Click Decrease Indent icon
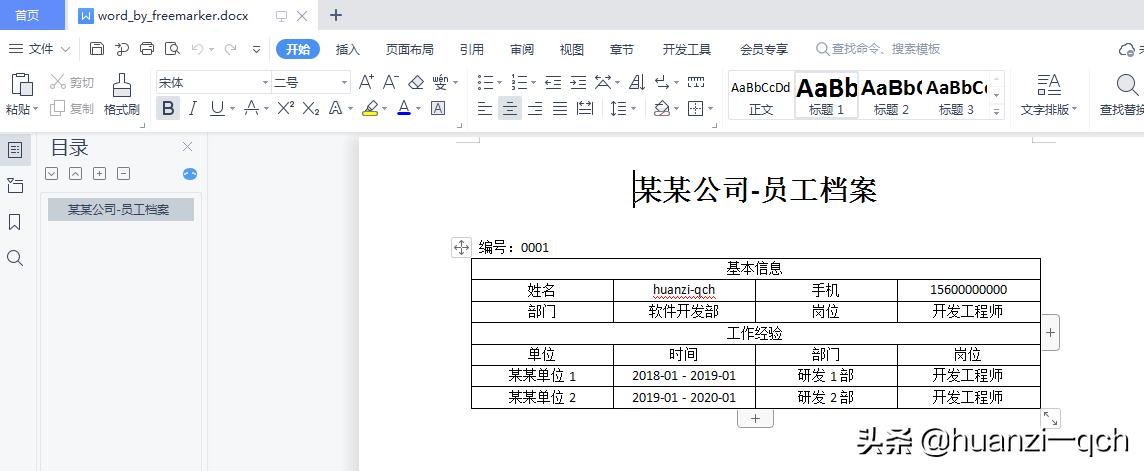This screenshot has height=471, width=1144. 553,82
